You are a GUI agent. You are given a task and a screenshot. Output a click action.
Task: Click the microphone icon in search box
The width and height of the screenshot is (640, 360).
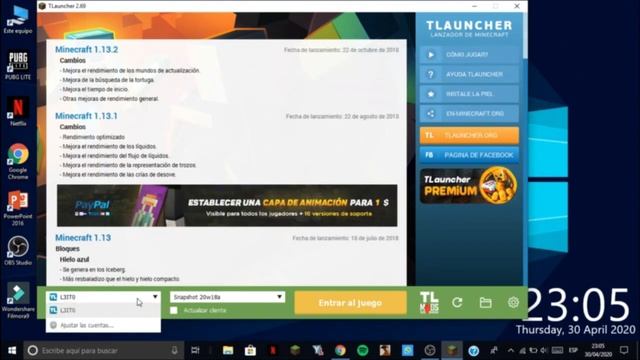coord(174,350)
